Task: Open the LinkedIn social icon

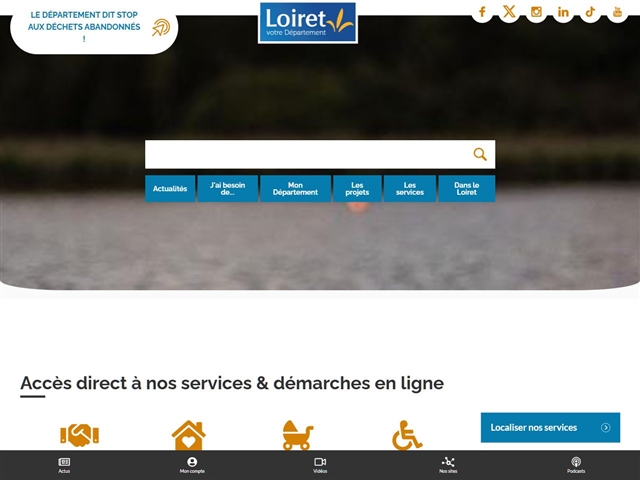Action: pyautogui.click(x=563, y=12)
